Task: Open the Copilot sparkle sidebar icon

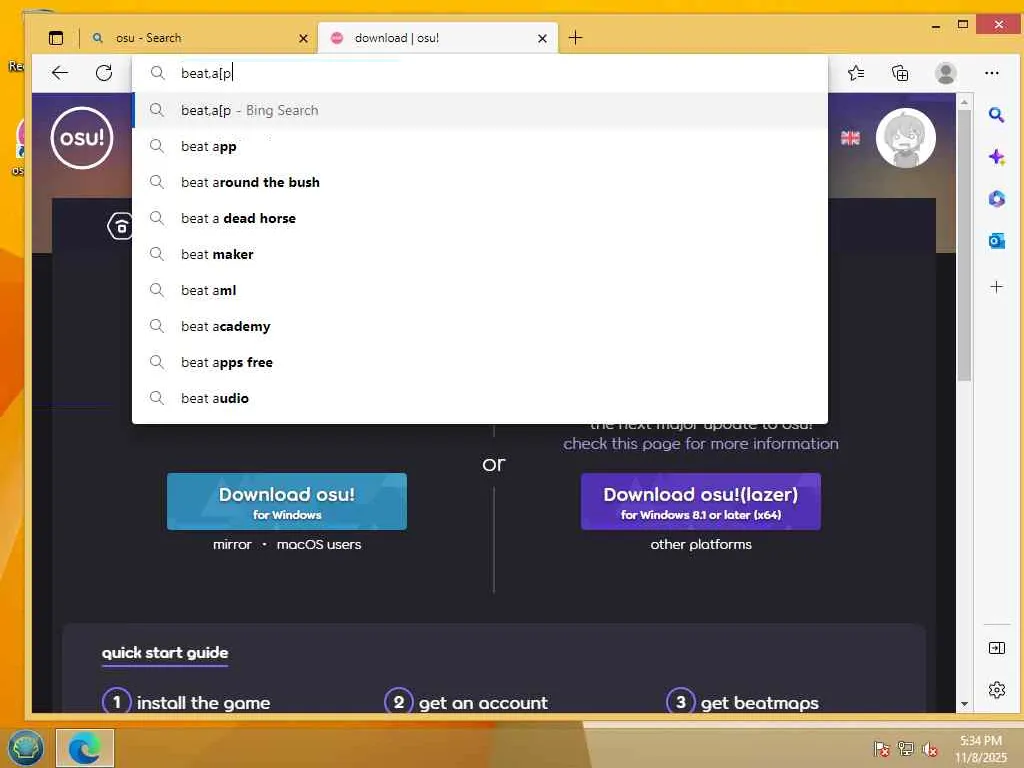Action: point(996,157)
